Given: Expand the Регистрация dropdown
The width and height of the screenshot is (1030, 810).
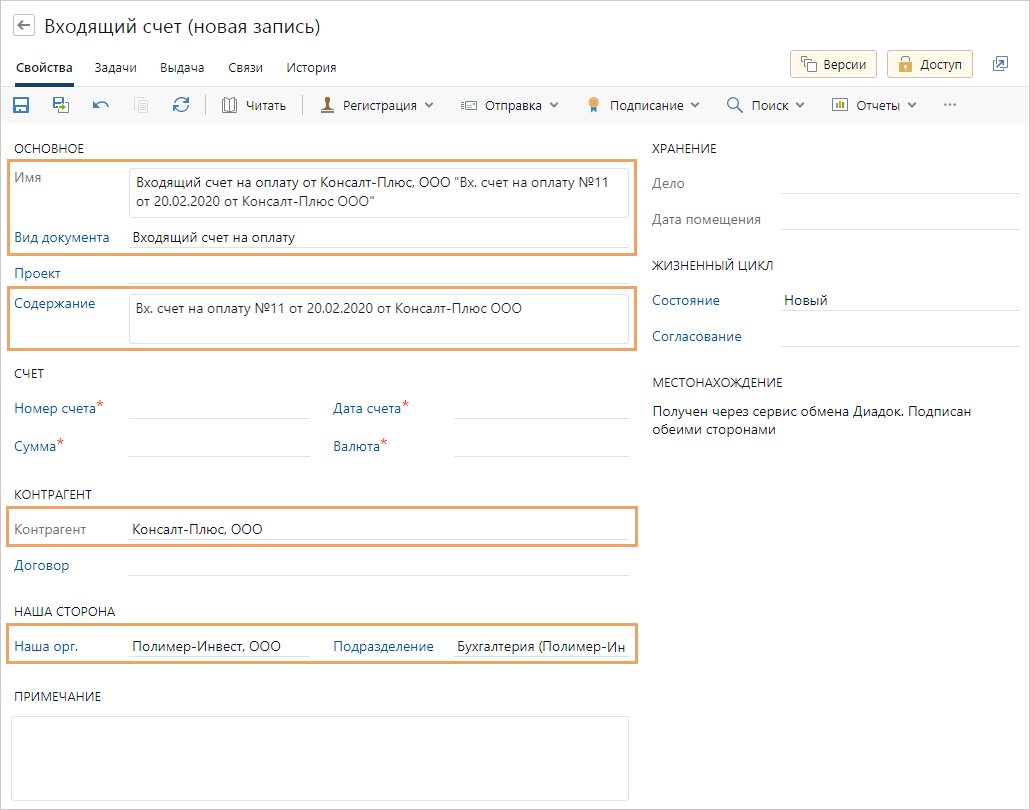Looking at the screenshot, I should pyautogui.click(x=377, y=105).
